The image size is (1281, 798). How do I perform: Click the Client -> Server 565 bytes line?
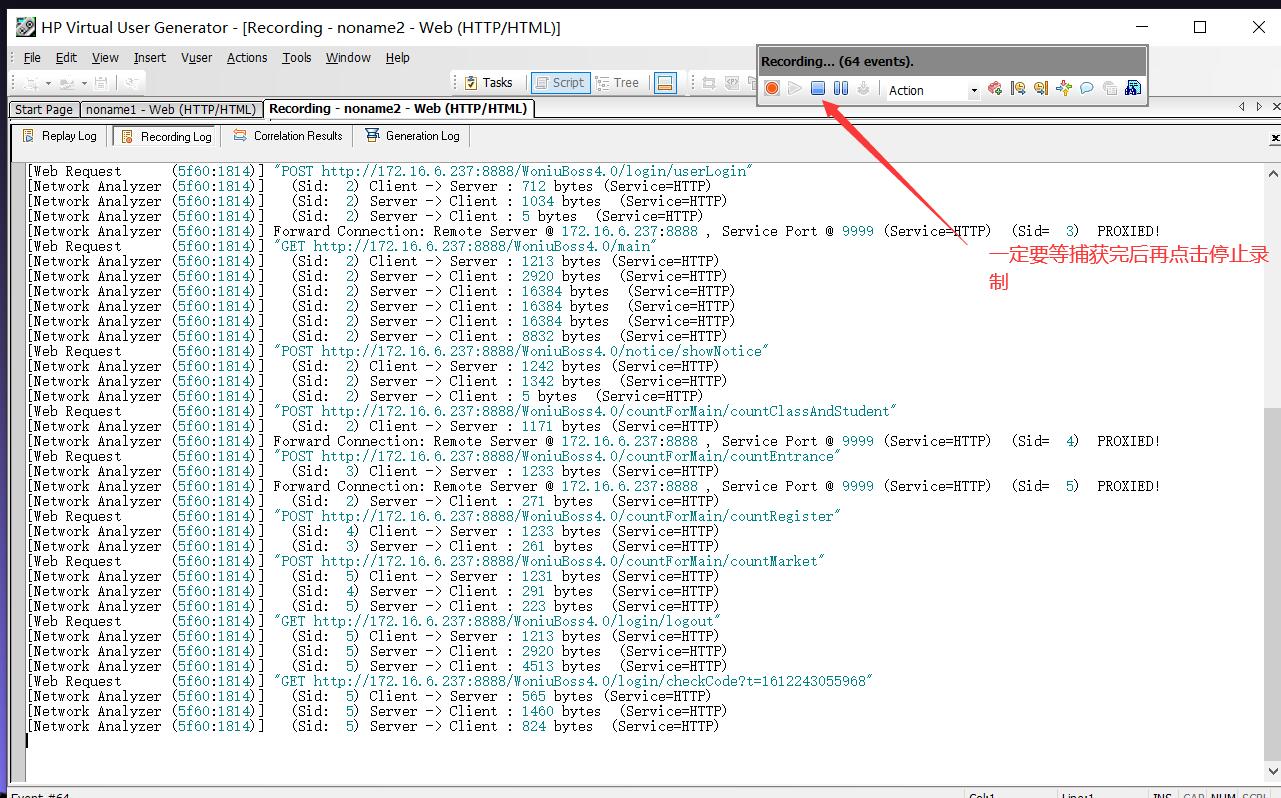click(370, 696)
